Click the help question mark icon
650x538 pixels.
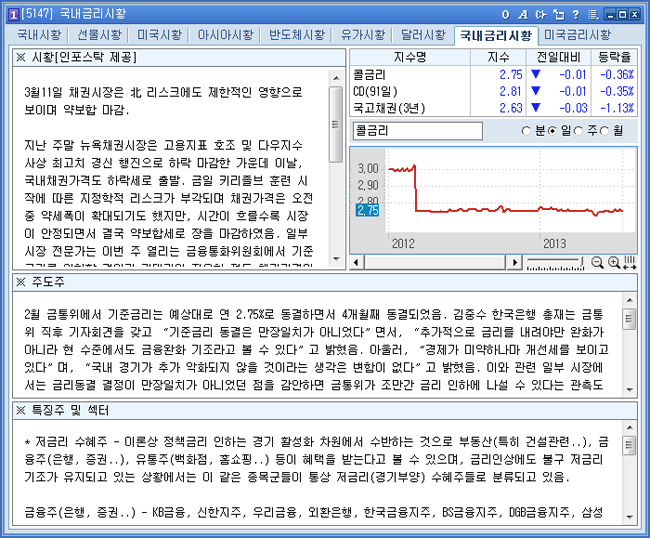pyautogui.click(x=575, y=13)
